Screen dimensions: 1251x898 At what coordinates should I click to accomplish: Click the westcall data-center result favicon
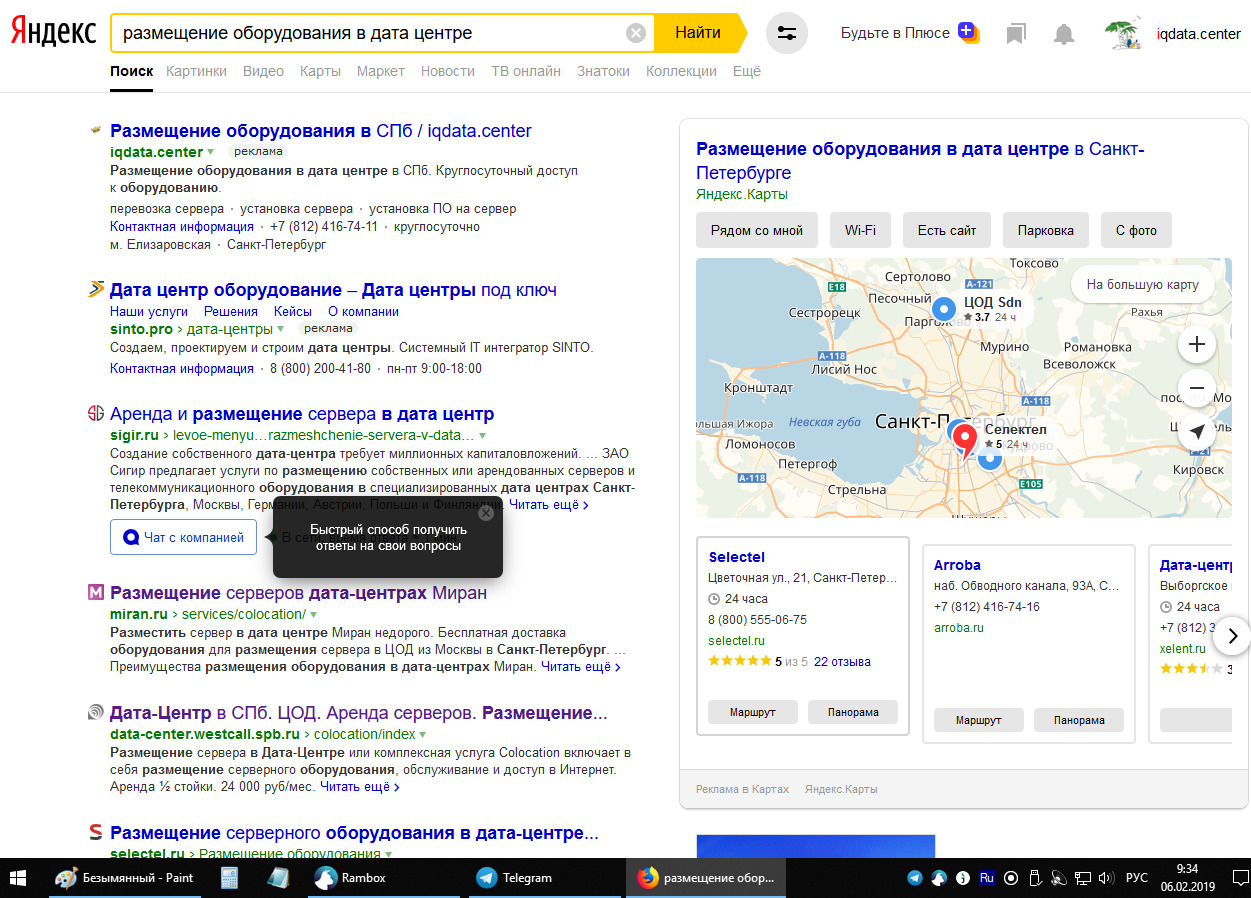coord(96,713)
